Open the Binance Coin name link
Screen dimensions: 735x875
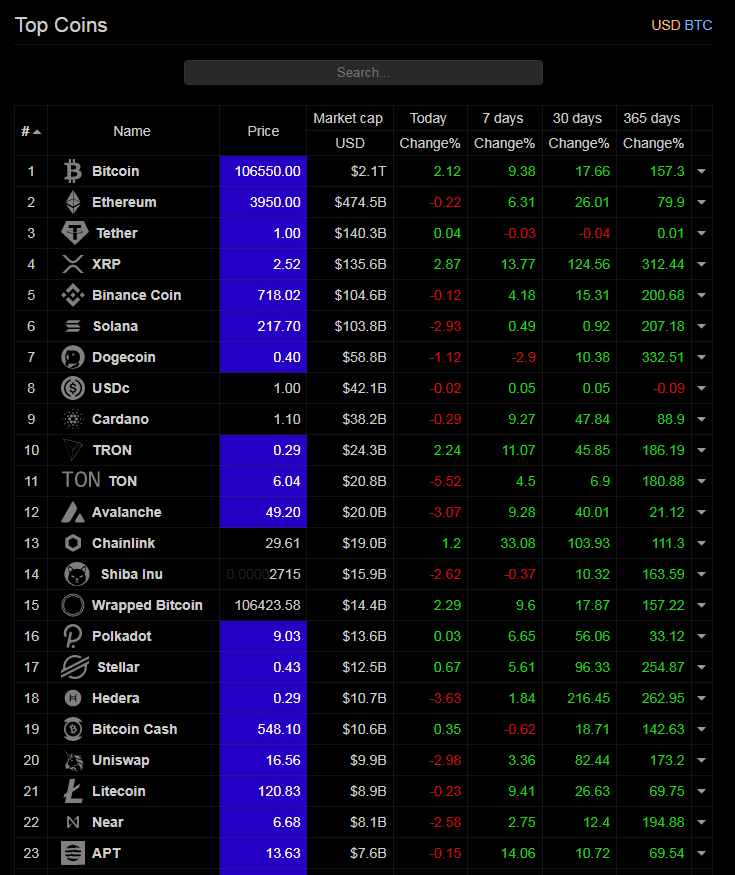[x=137, y=295]
